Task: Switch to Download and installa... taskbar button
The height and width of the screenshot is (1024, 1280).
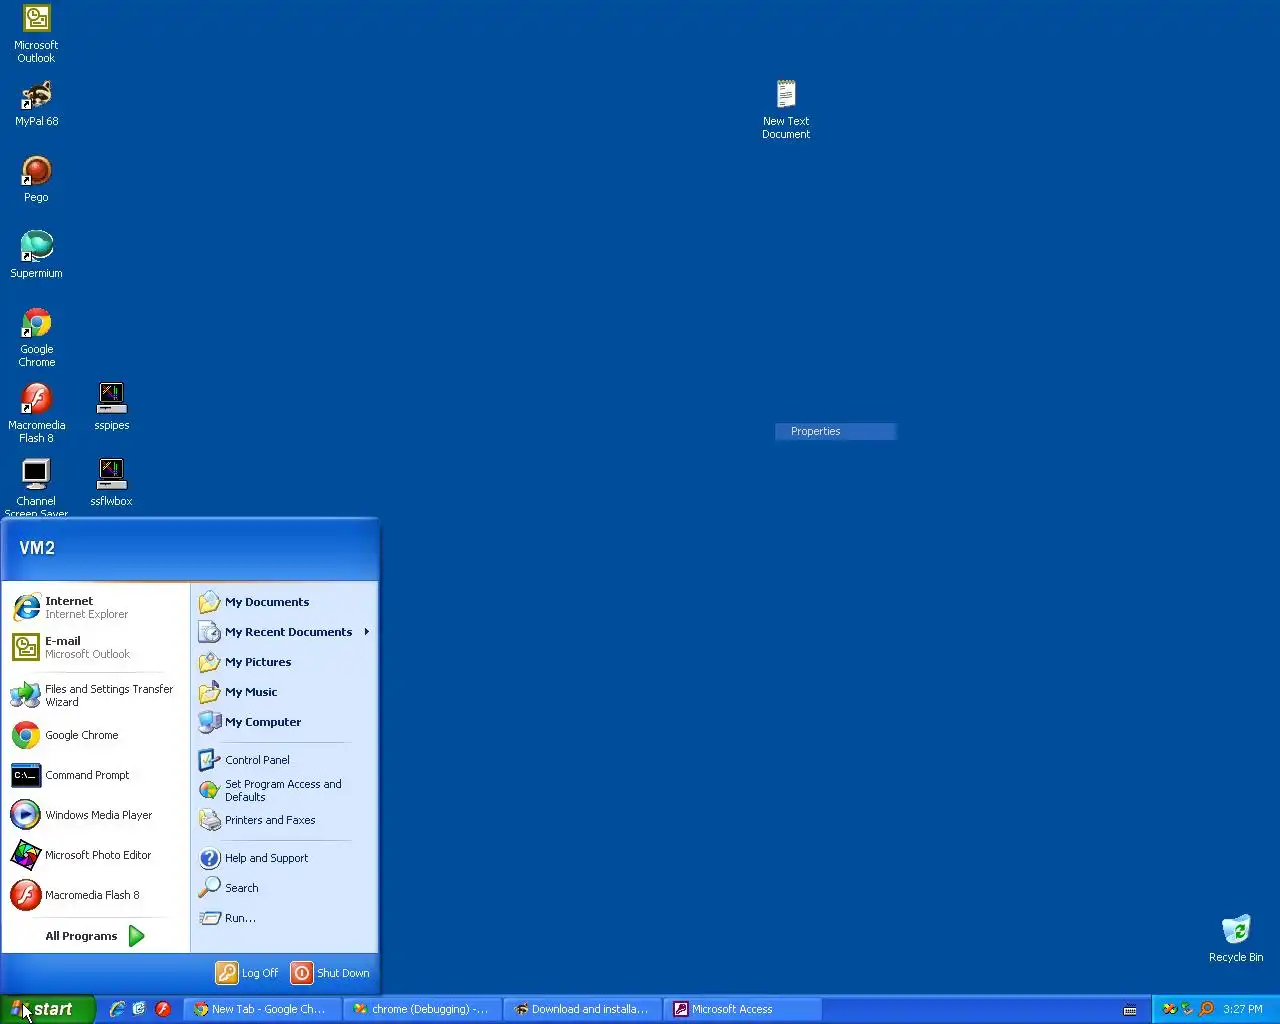Action: click(x=582, y=1009)
